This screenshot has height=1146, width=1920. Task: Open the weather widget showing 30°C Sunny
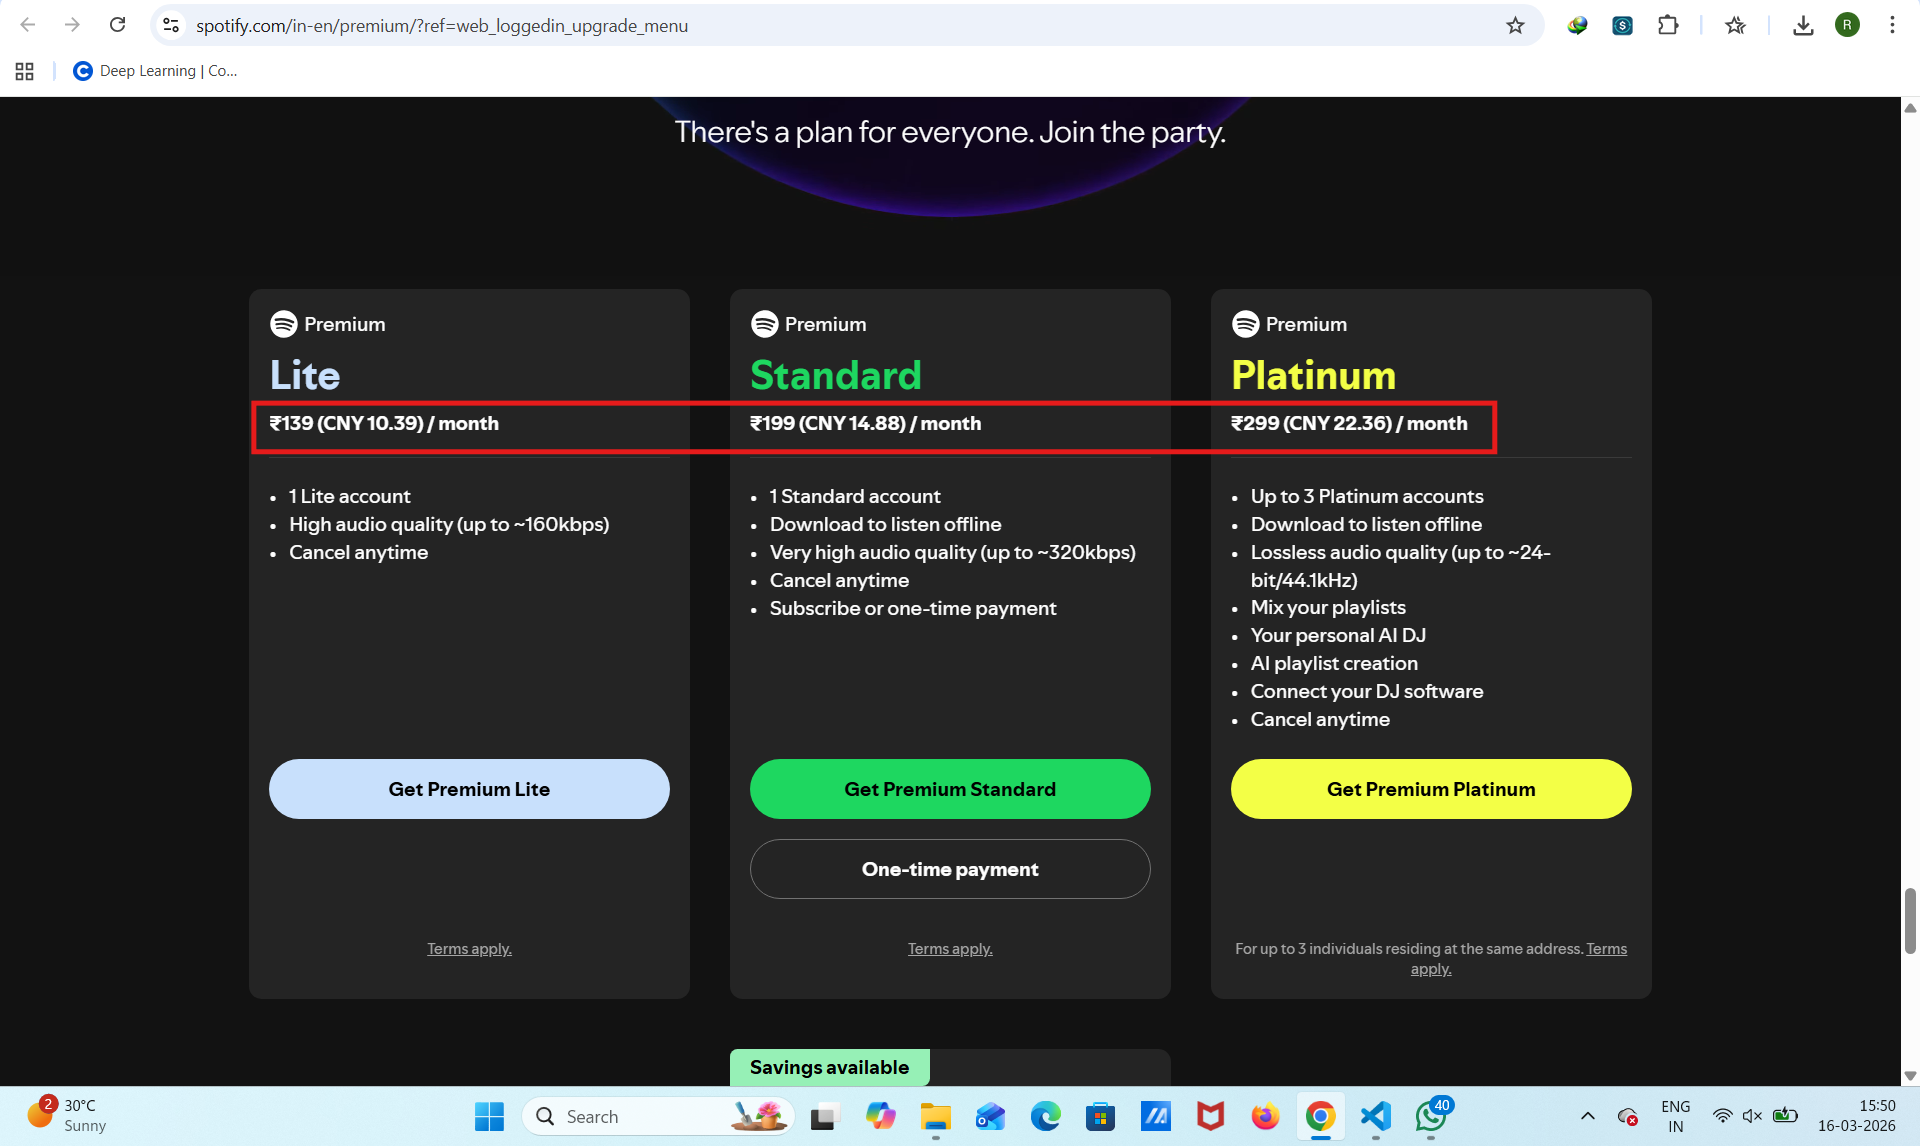[66, 1116]
